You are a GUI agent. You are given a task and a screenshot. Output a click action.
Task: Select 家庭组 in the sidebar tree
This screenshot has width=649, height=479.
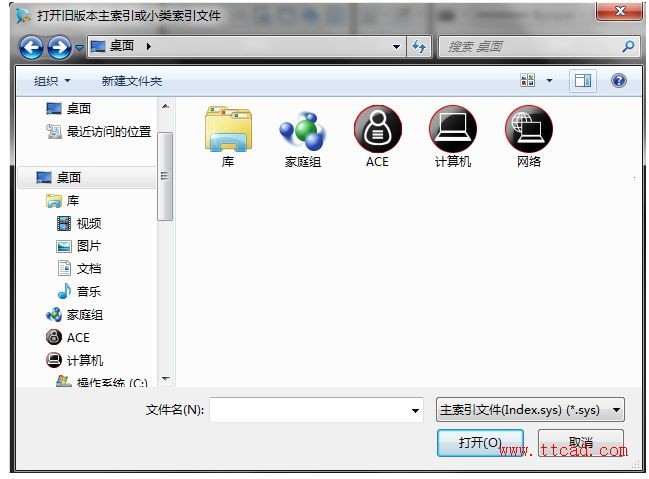tap(75, 315)
